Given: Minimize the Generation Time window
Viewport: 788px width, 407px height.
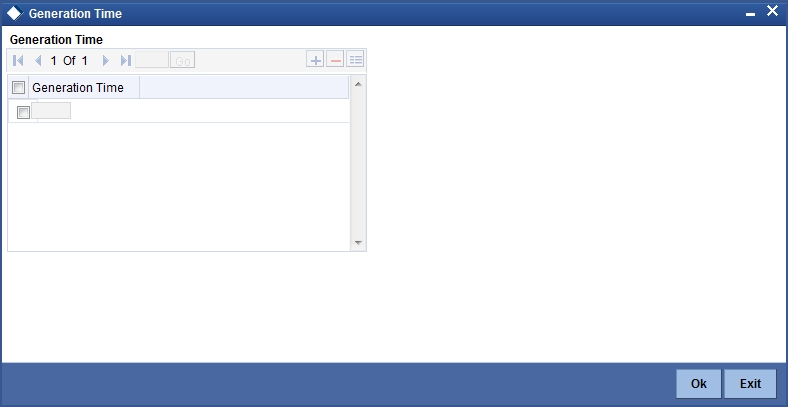Looking at the screenshot, I should click(x=750, y=14).
